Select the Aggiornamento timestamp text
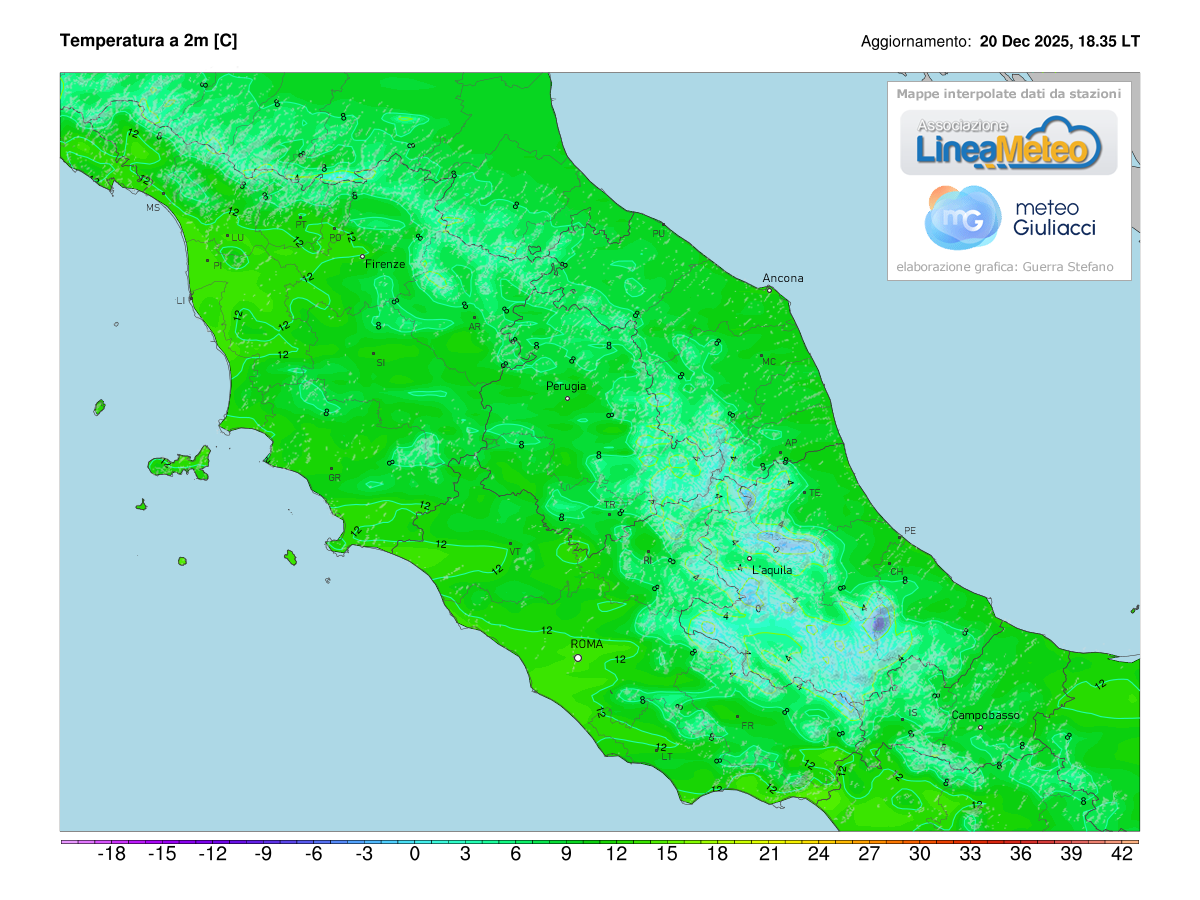The height and width of the screenshot is (900, 1200). tap(999, 42)
